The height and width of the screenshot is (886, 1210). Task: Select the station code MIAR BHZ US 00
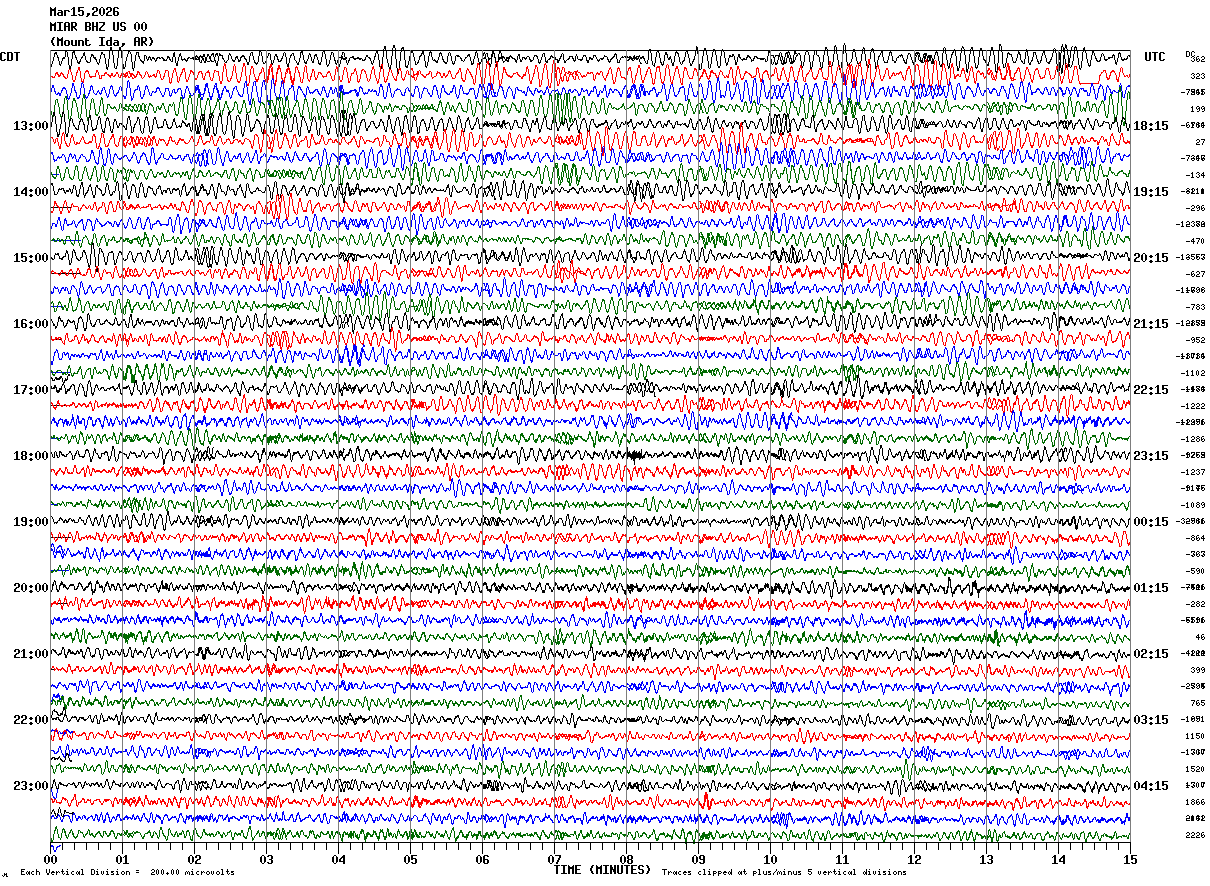(x=98, y=27)
